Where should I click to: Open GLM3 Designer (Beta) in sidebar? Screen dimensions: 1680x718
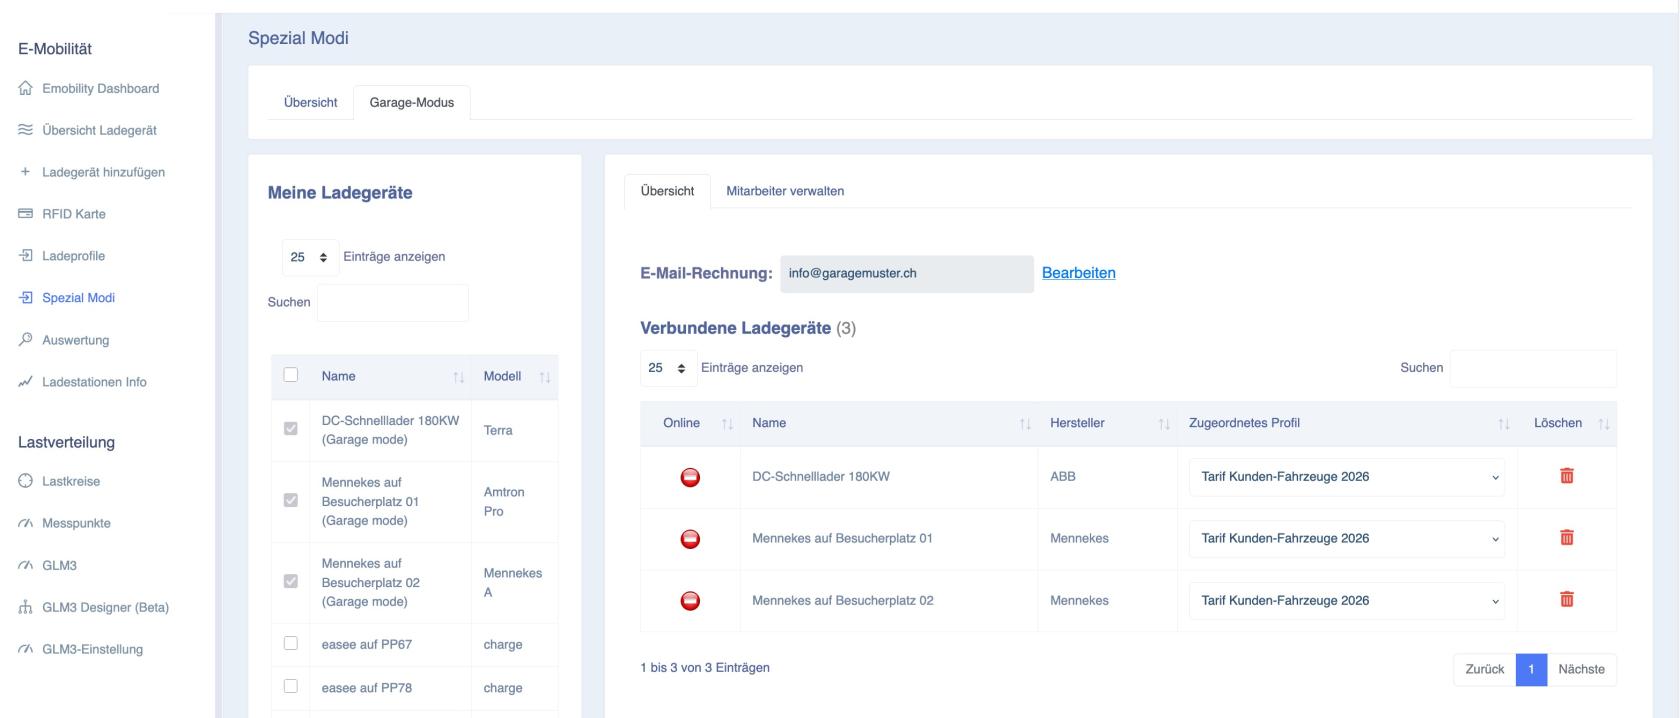(x=105, y=607)
